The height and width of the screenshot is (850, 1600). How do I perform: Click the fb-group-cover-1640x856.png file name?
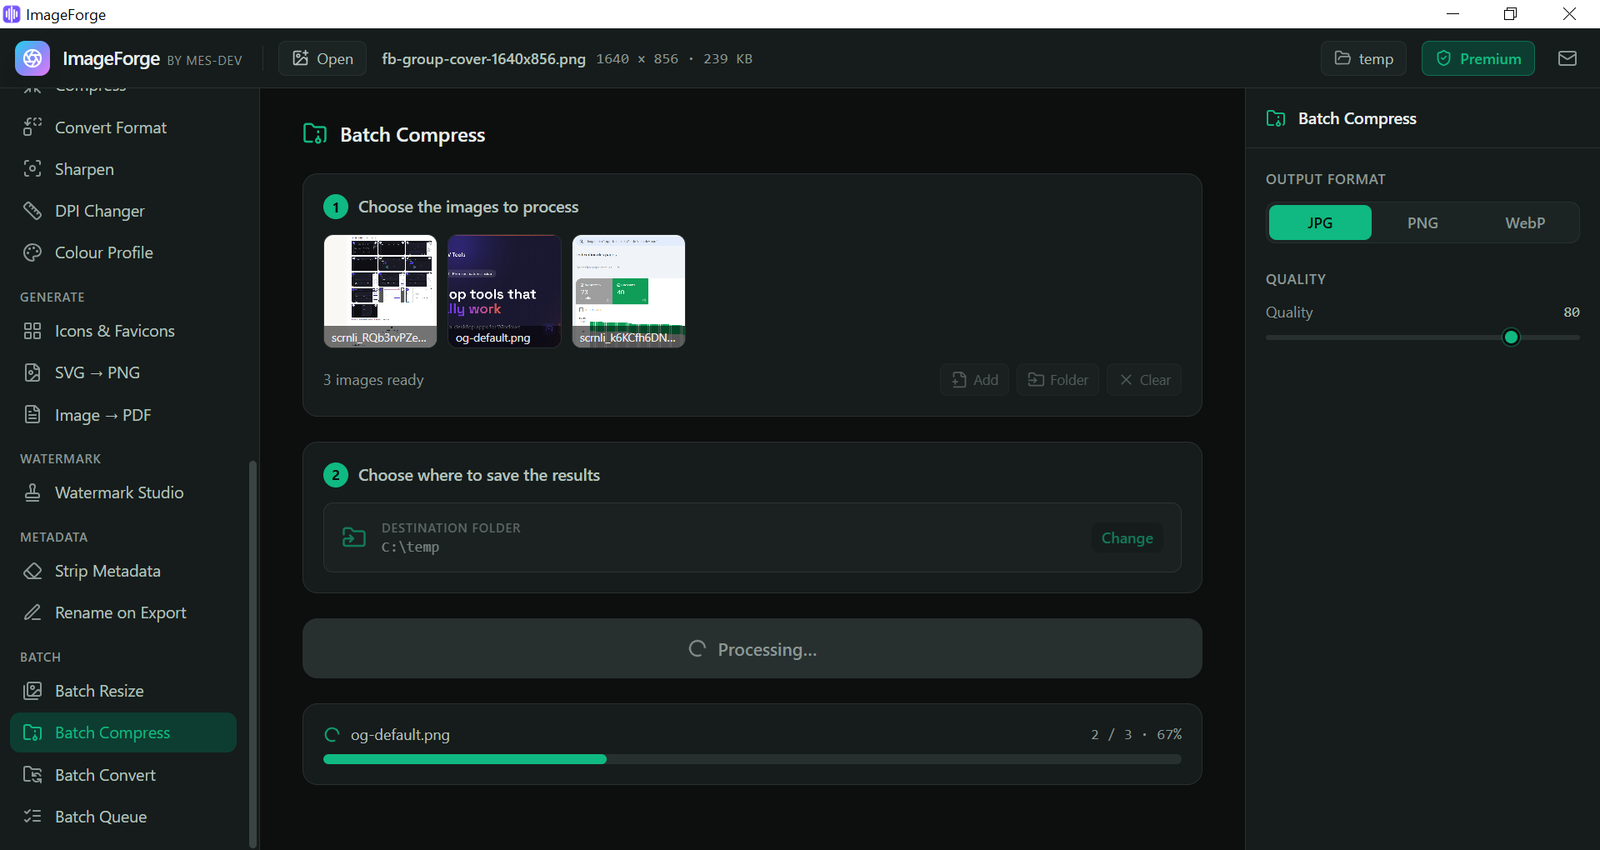click(484, 59)
